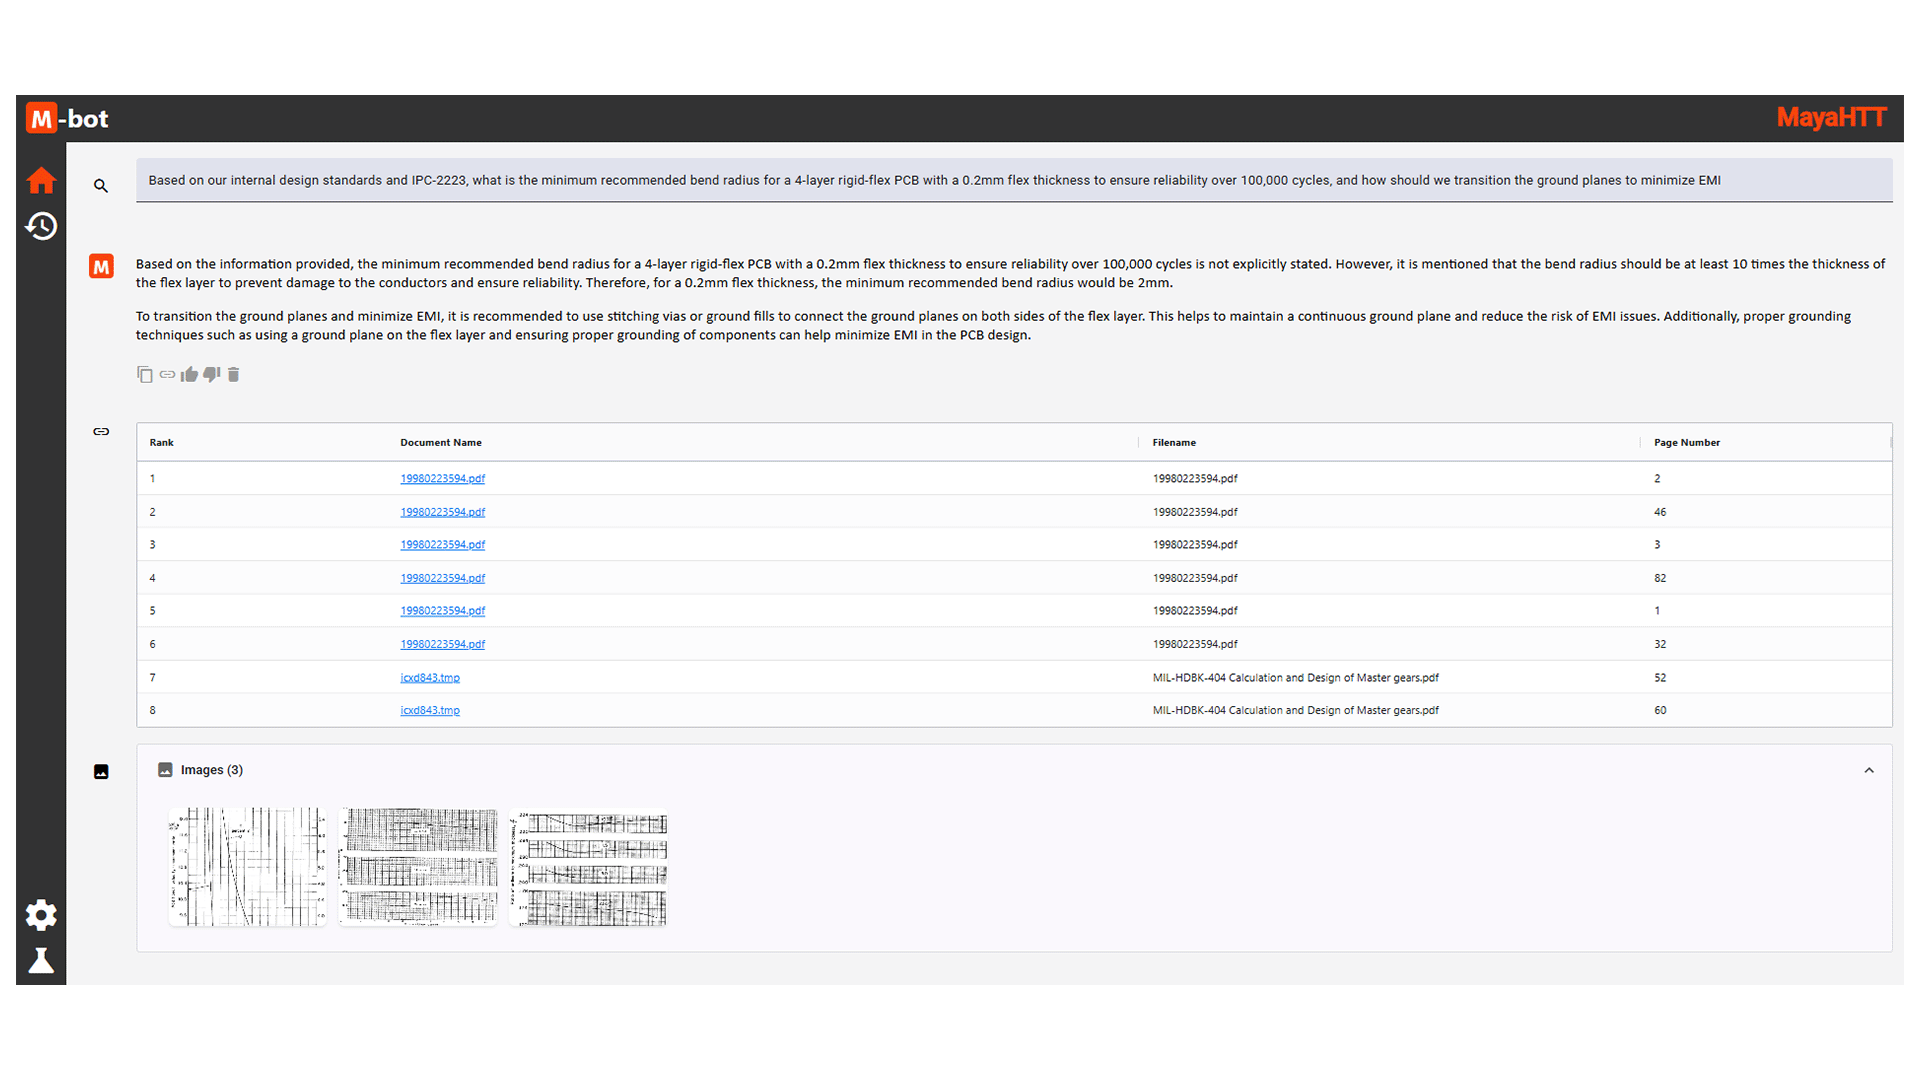
Task: Open settings gear in sidebar
Action: click(x=41, y=914)
